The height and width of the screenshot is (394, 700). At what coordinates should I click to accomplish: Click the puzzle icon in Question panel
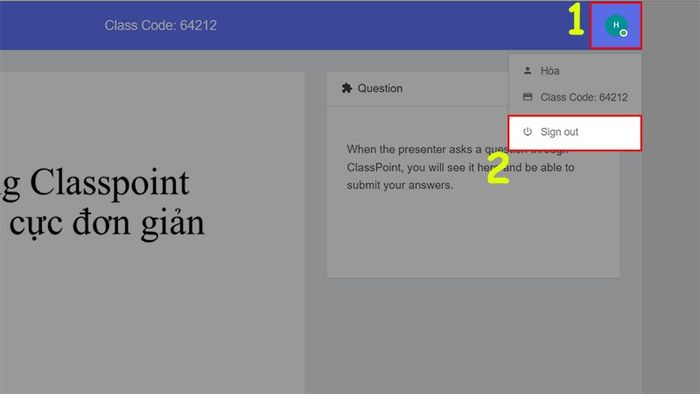(347, 88)
